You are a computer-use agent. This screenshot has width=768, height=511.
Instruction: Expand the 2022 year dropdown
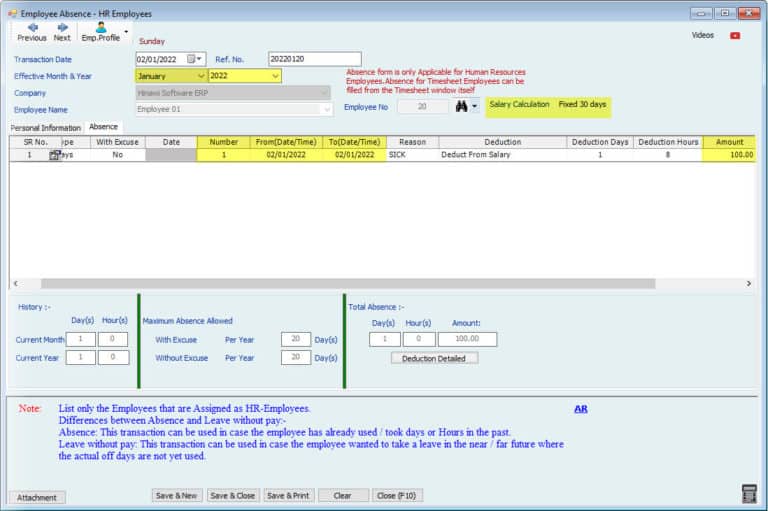(275, 76)
